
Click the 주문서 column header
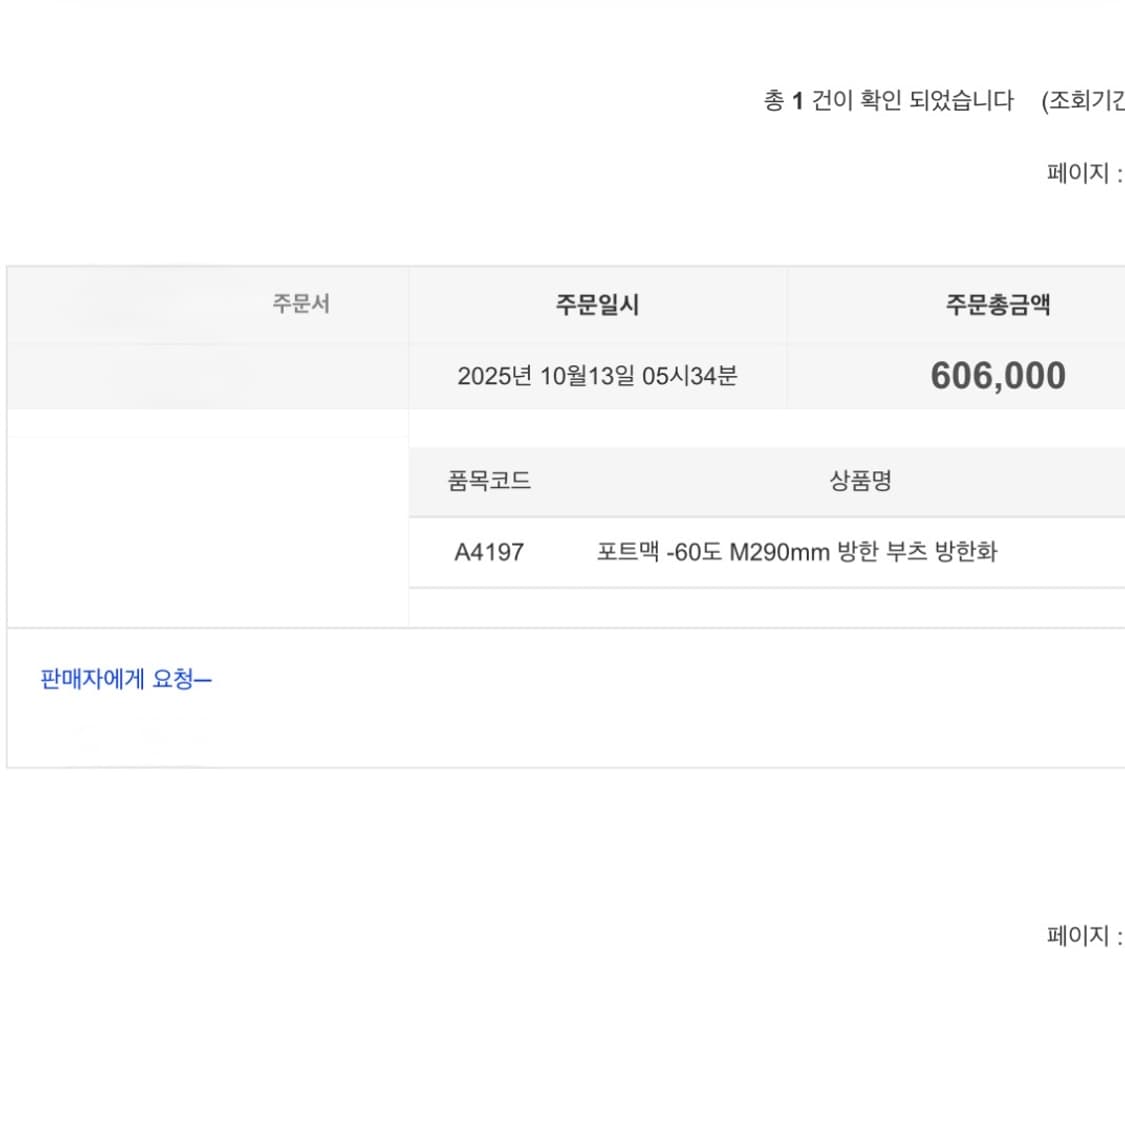(300, 304)
